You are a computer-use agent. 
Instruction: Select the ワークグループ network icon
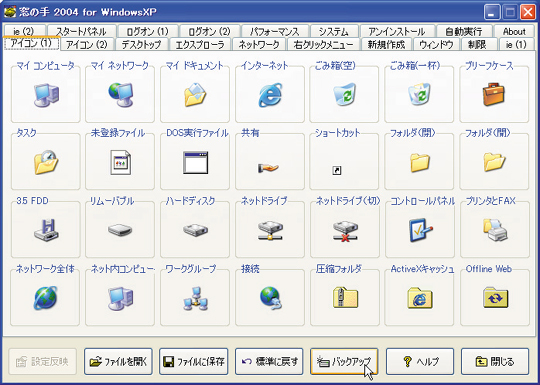click(195, 298)
